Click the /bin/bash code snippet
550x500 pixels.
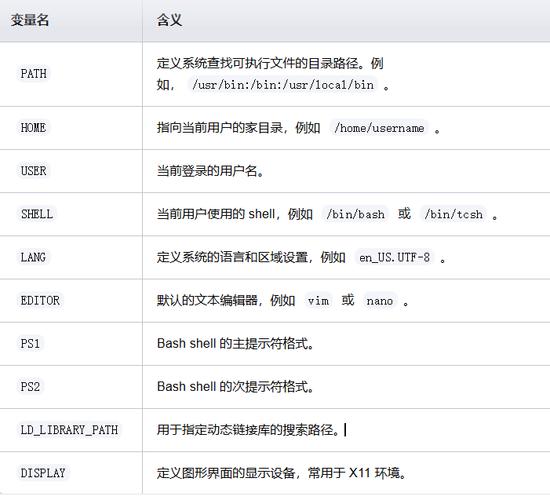click(355, 214)
